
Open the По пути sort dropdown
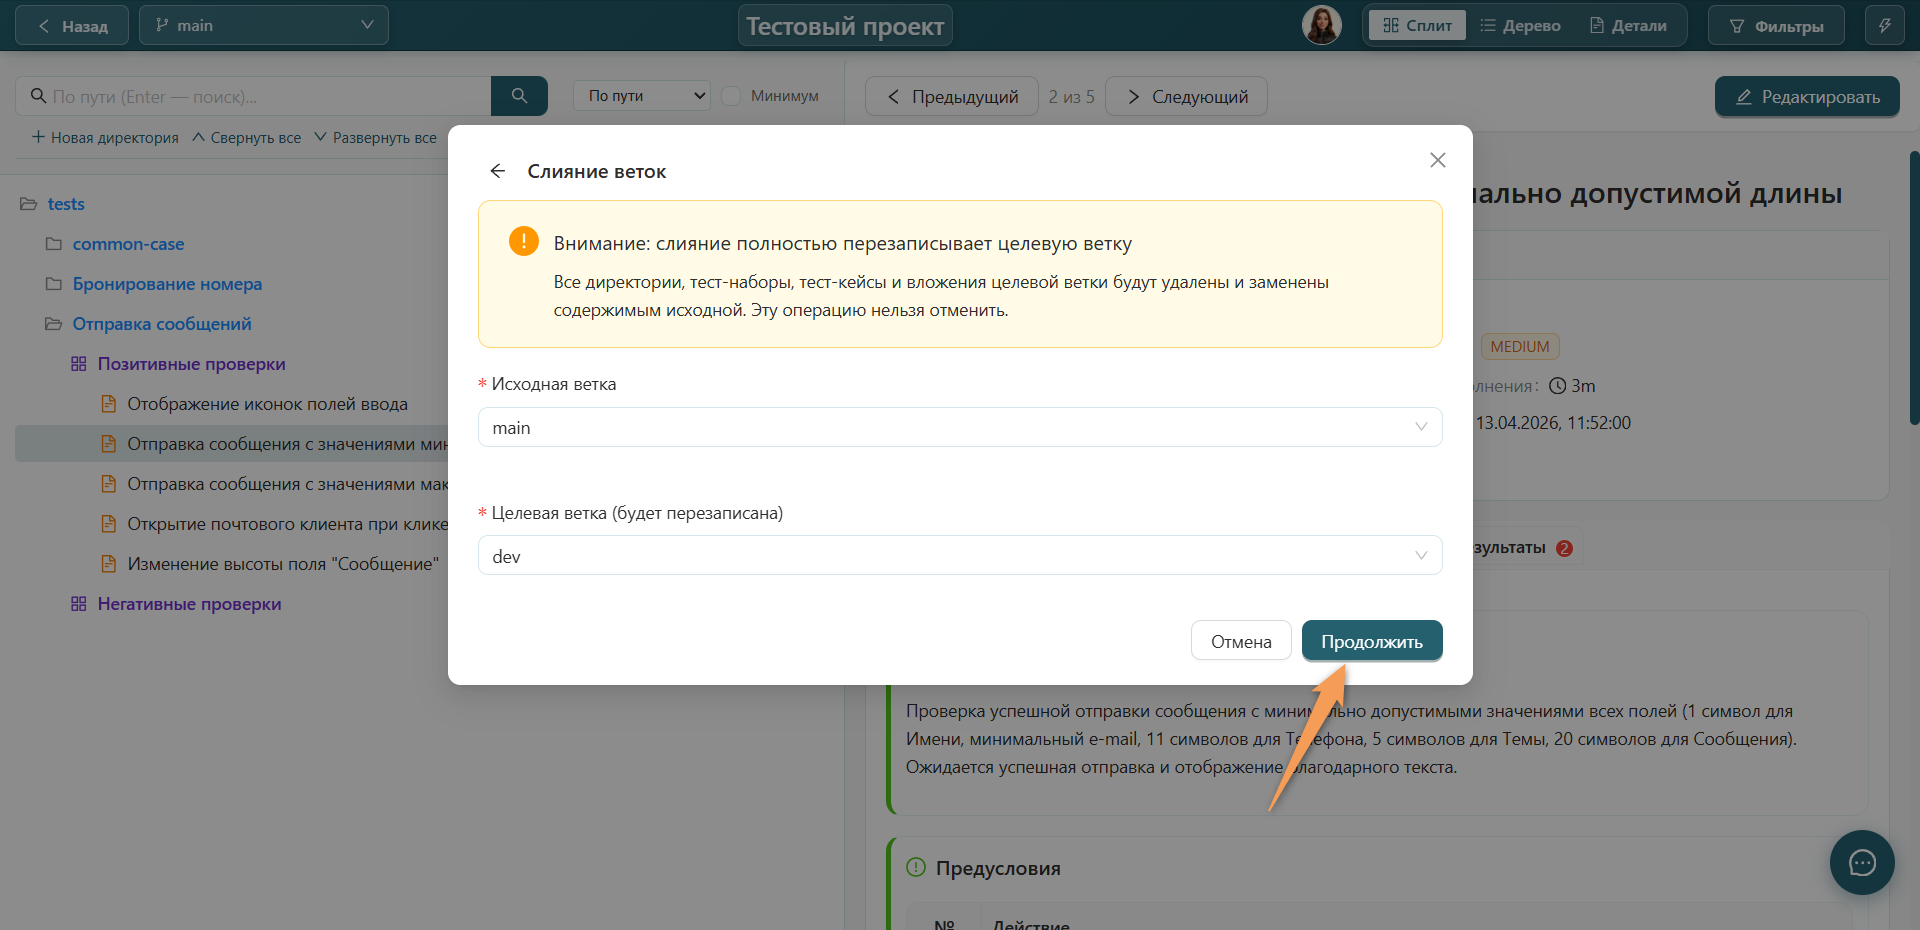click(642, 96)
